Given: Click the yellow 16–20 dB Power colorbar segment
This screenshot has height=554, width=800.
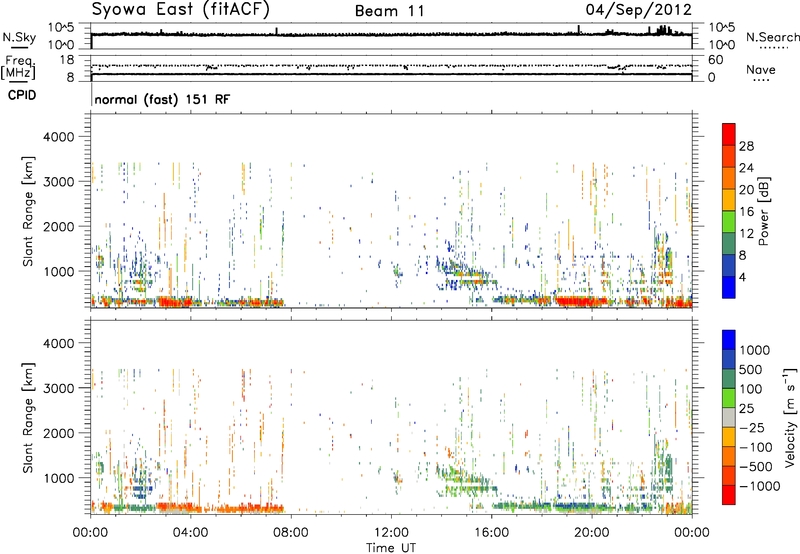Looking at the screenshot, I should pos(729,199).
